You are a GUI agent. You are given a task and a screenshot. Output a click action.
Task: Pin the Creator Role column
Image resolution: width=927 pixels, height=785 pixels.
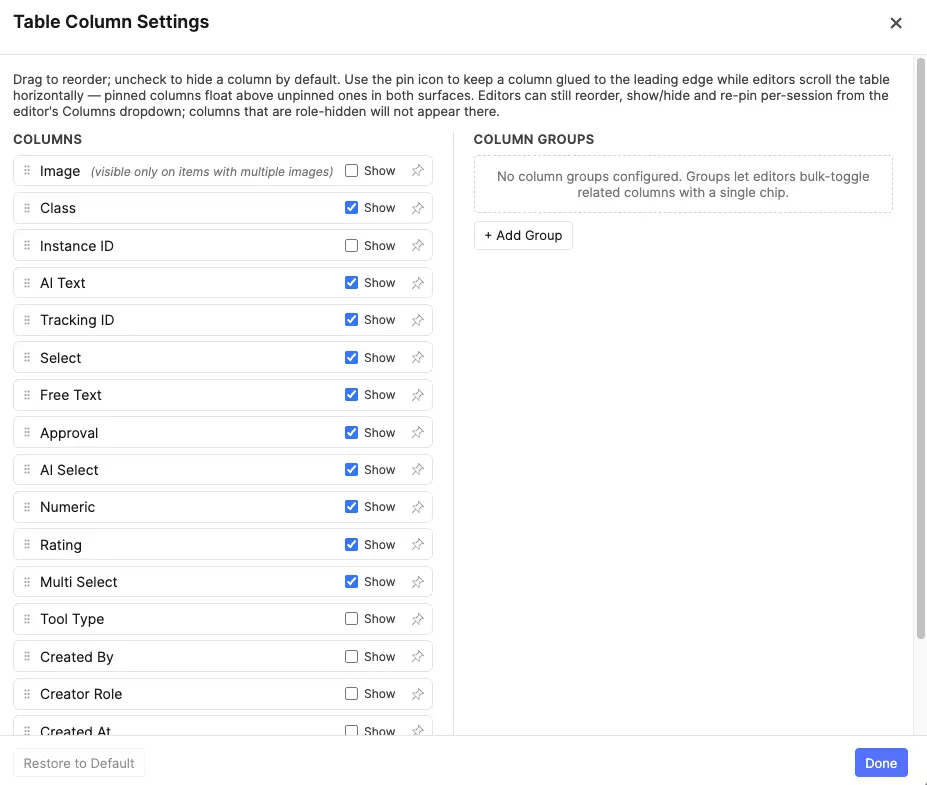pyautogui.click(x=418, y=694)
